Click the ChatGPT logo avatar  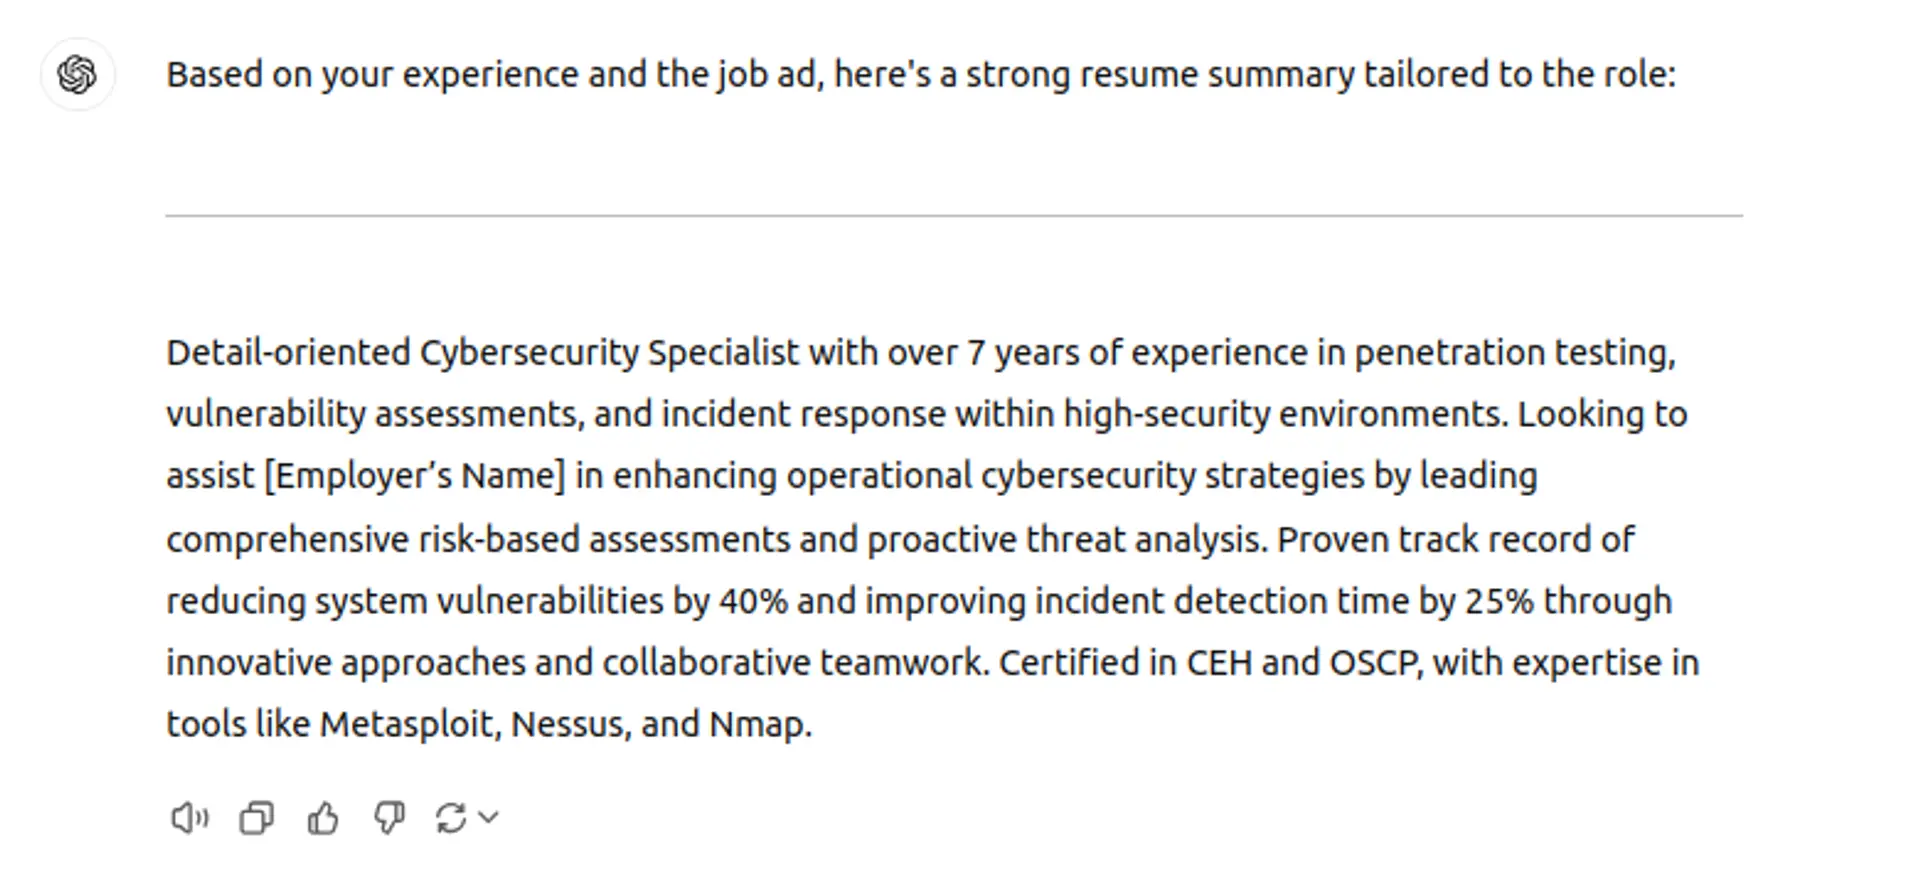point(77,74)
